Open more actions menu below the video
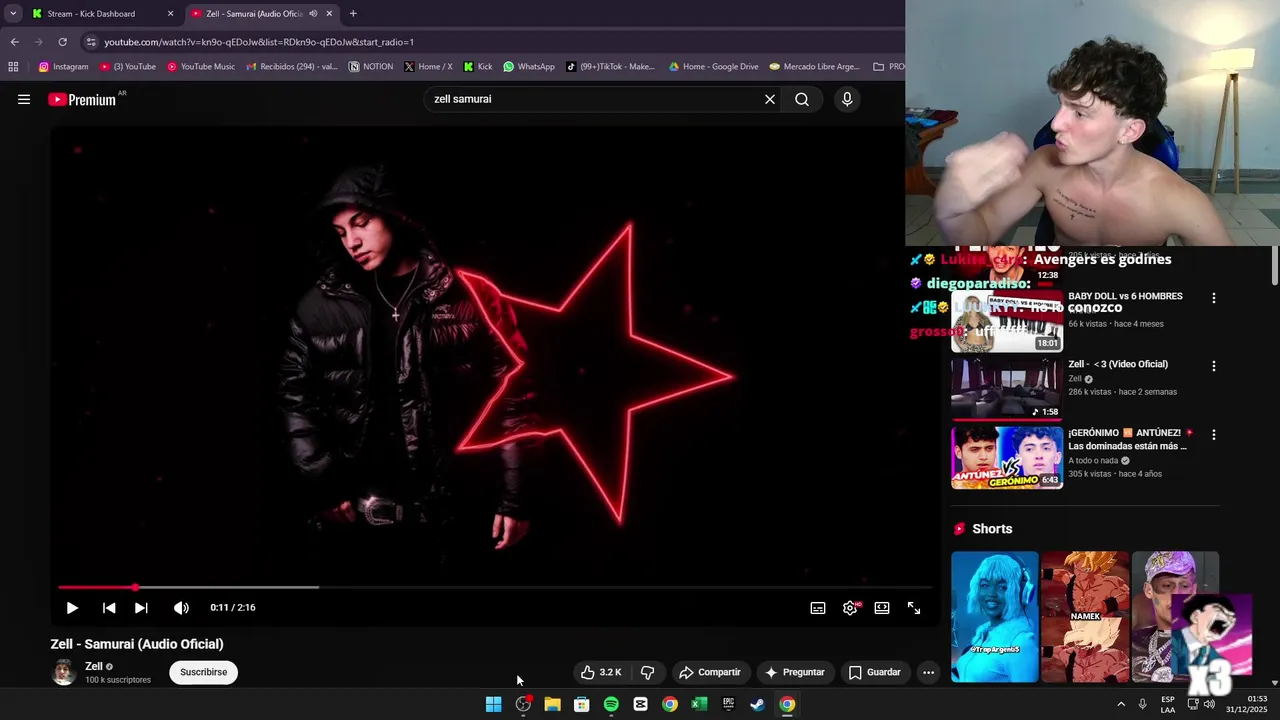Viewport: 1280px width, 720px height. pos(928,672)
